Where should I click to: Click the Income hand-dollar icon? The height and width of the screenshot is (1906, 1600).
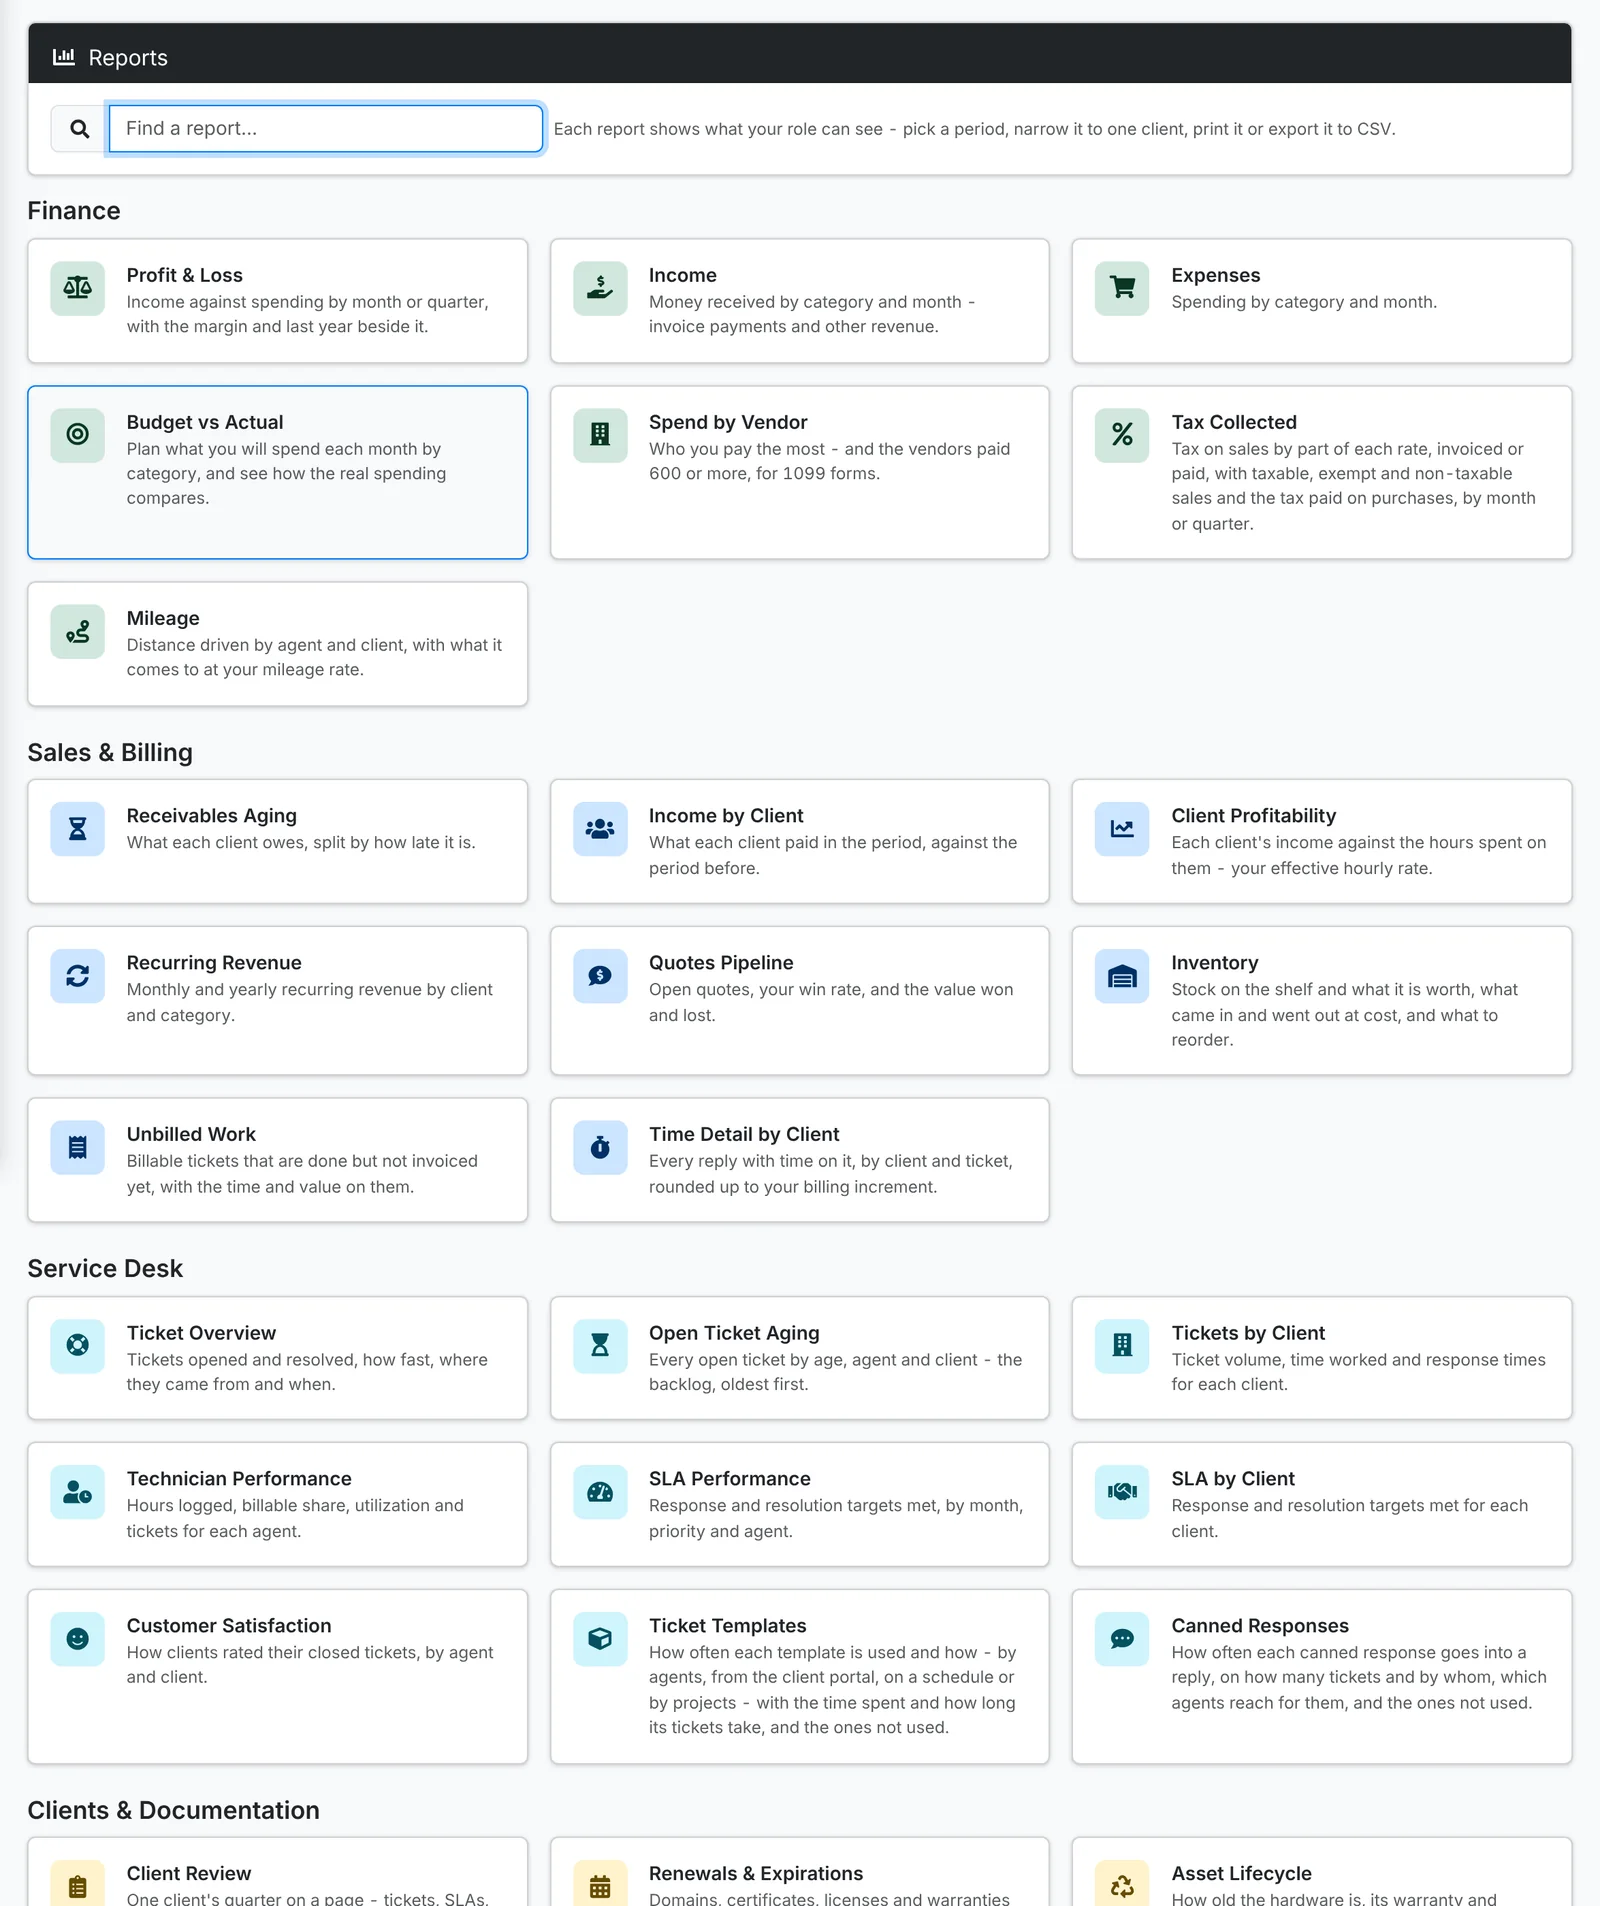[x=600, y=288]
